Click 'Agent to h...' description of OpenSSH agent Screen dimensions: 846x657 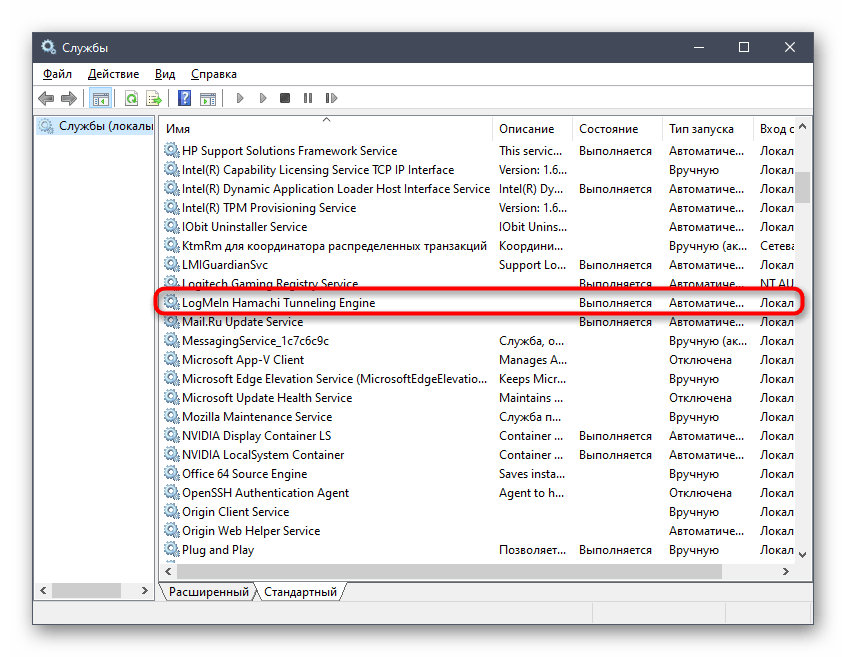tap(531, 492)
